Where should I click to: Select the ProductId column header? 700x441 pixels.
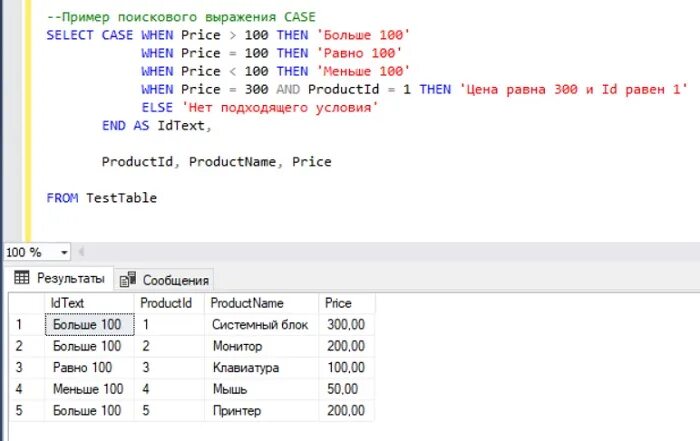point(169,303)
